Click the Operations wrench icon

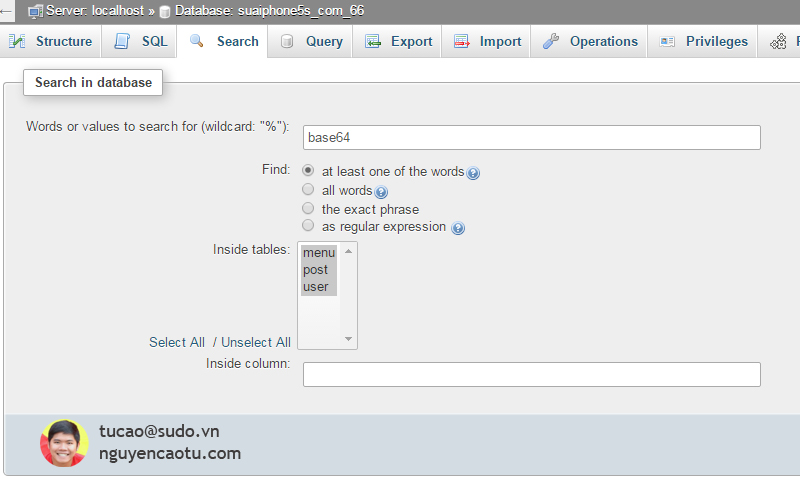[551, 41]
